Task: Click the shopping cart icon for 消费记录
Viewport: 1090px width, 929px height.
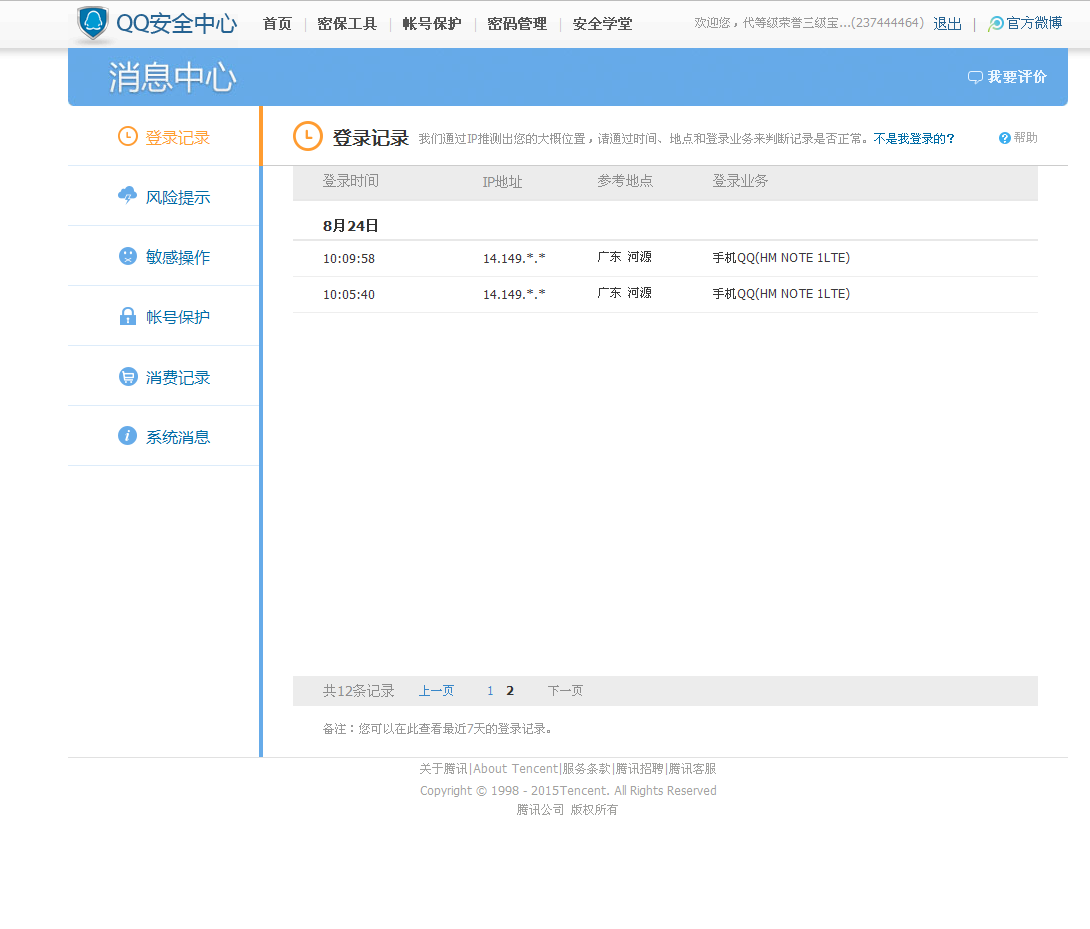Action: (128, 376)
